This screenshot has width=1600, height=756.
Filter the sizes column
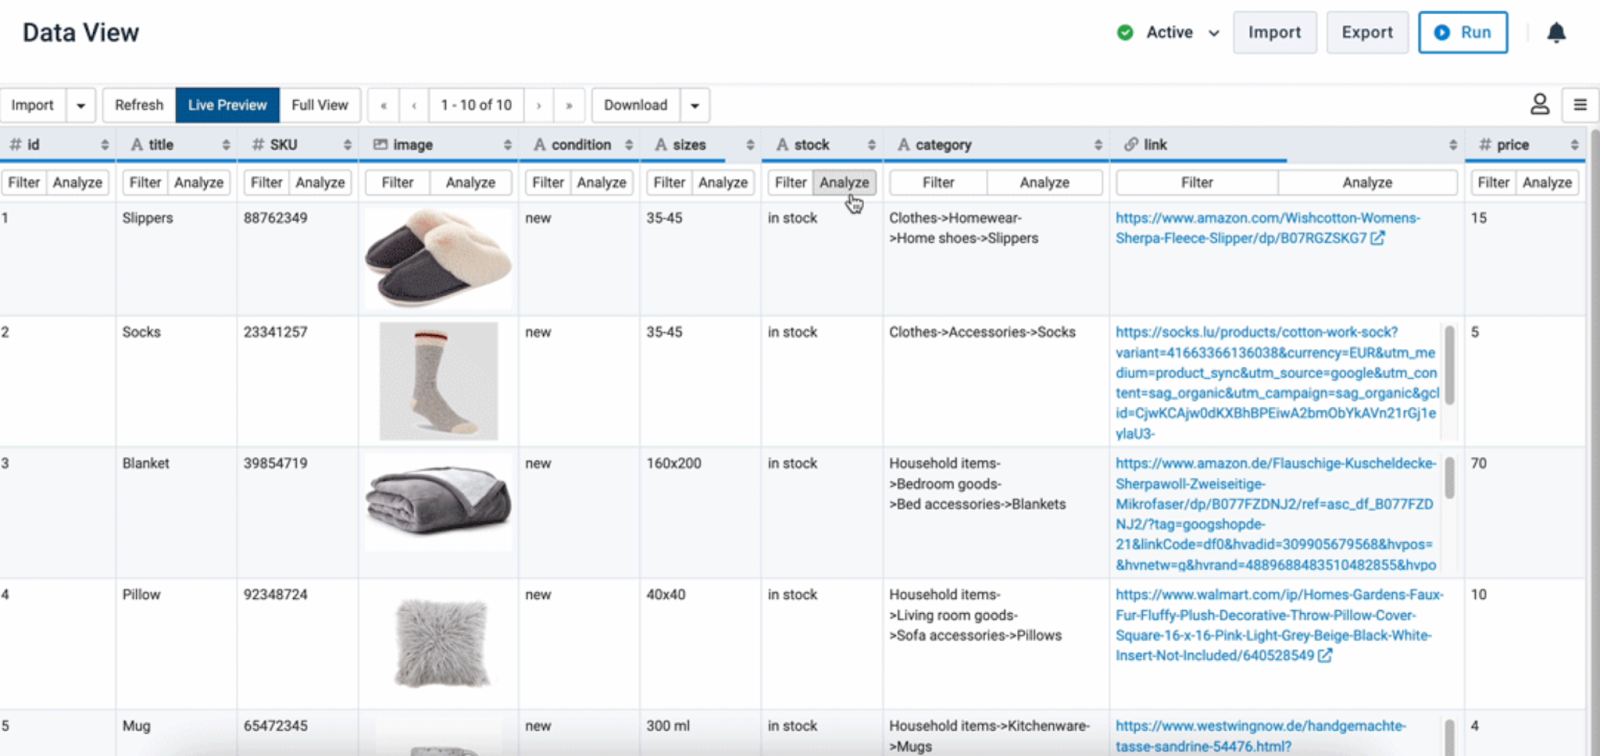coord(669,183)
